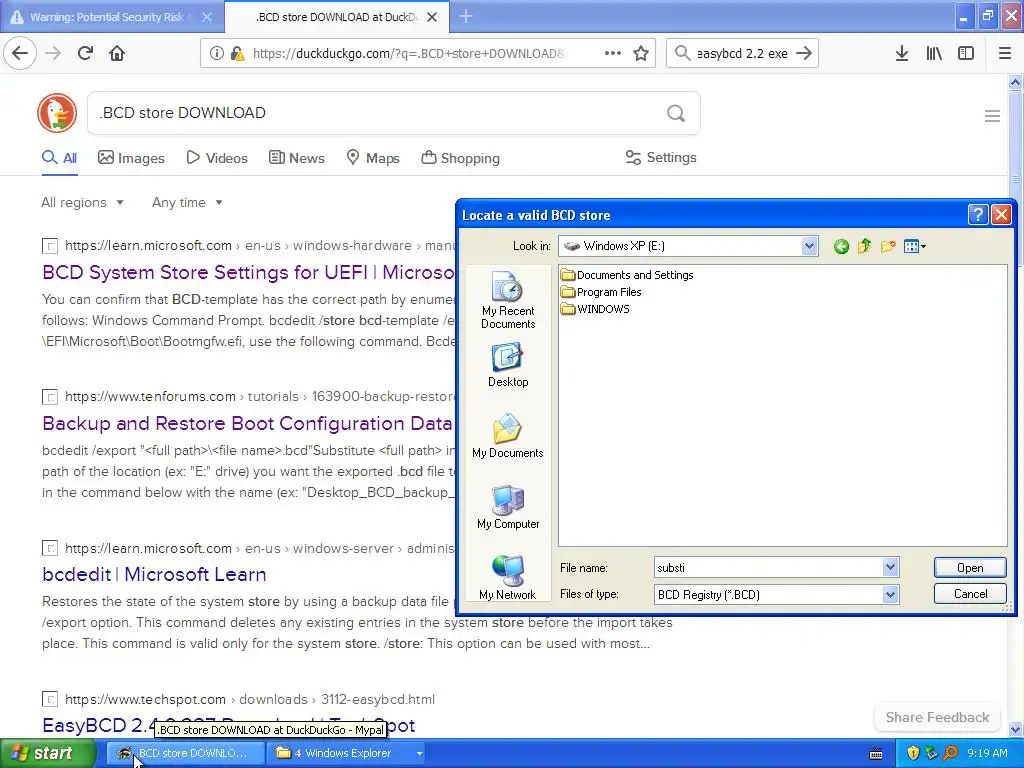Click the dialog help question mark button

tap(978, 215)
